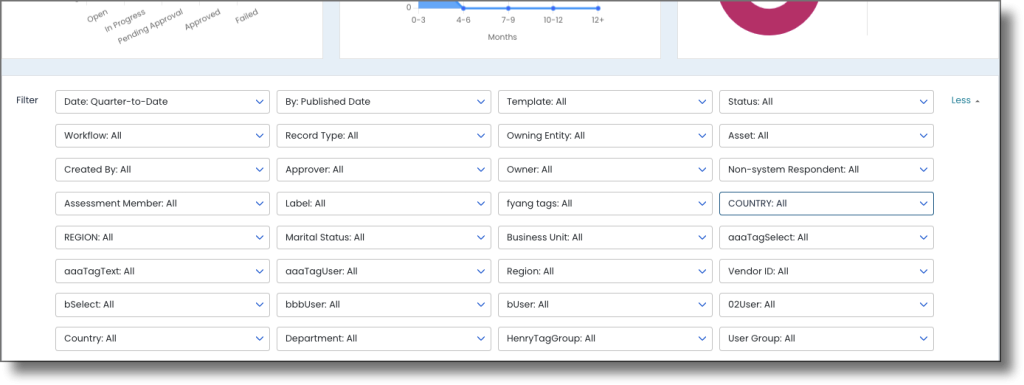Open the uppercase COUNTRY: All filter

(x=827, y=204)
